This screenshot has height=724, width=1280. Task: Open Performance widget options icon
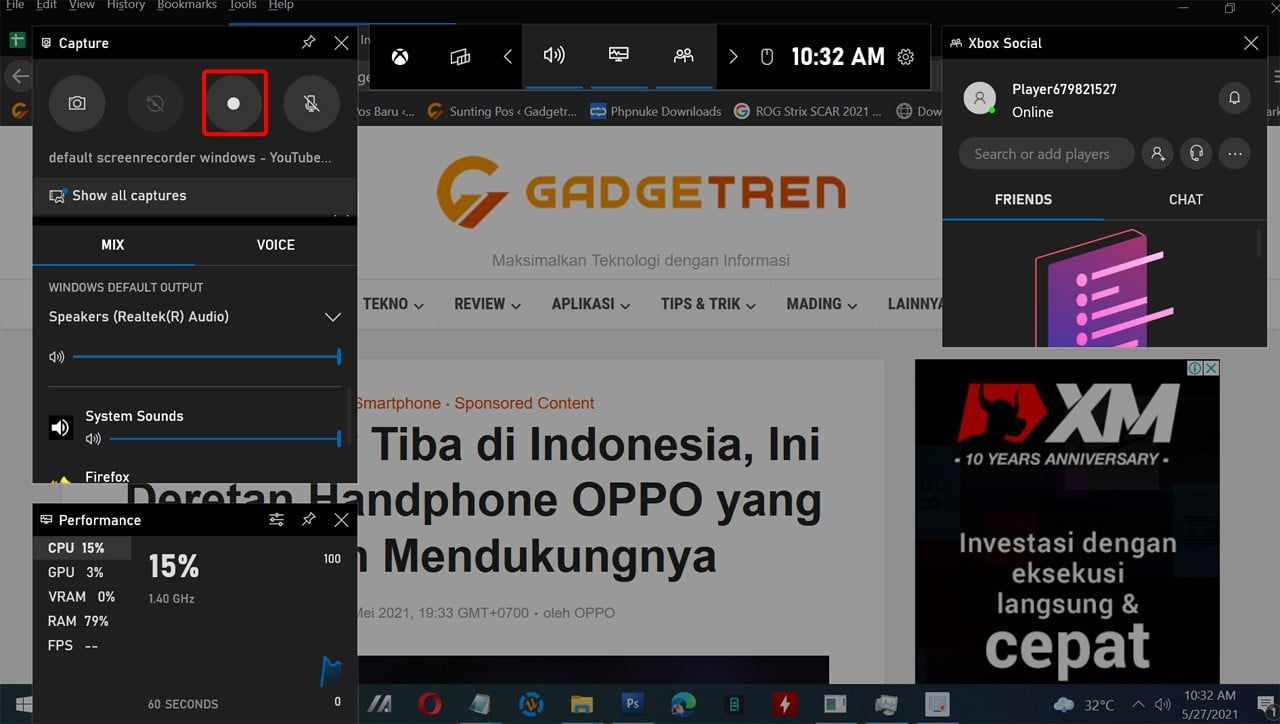click(x=277, y=520)
